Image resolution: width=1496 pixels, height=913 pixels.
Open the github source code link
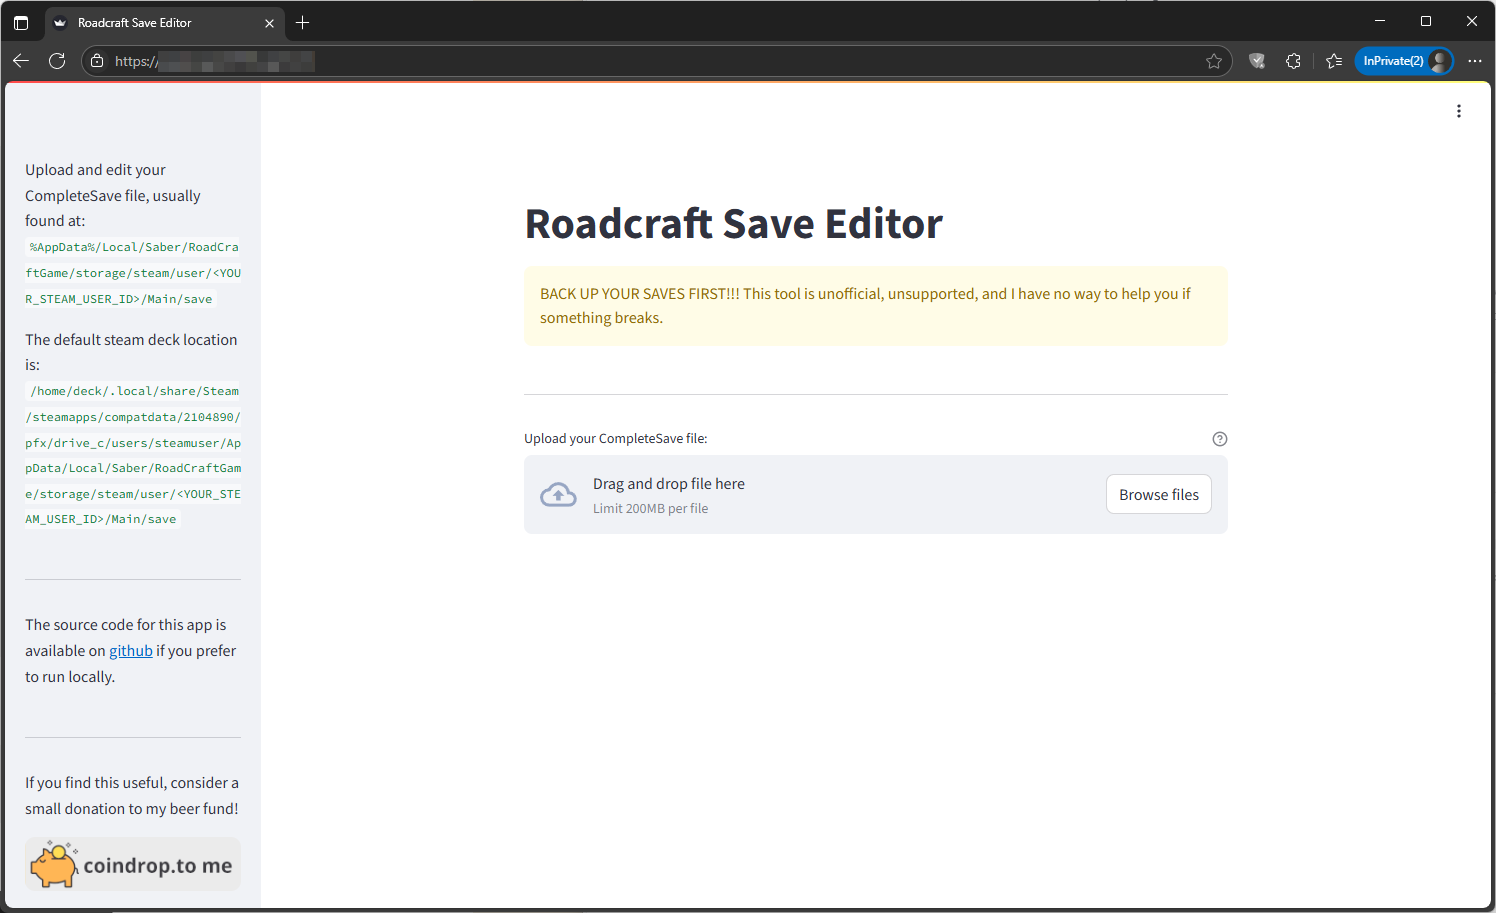point(131,651)
